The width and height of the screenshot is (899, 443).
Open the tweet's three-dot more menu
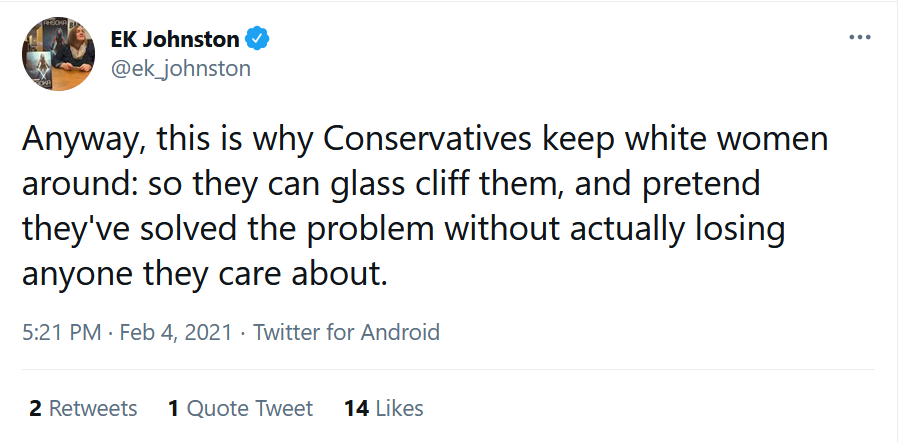tap(859, 37)
